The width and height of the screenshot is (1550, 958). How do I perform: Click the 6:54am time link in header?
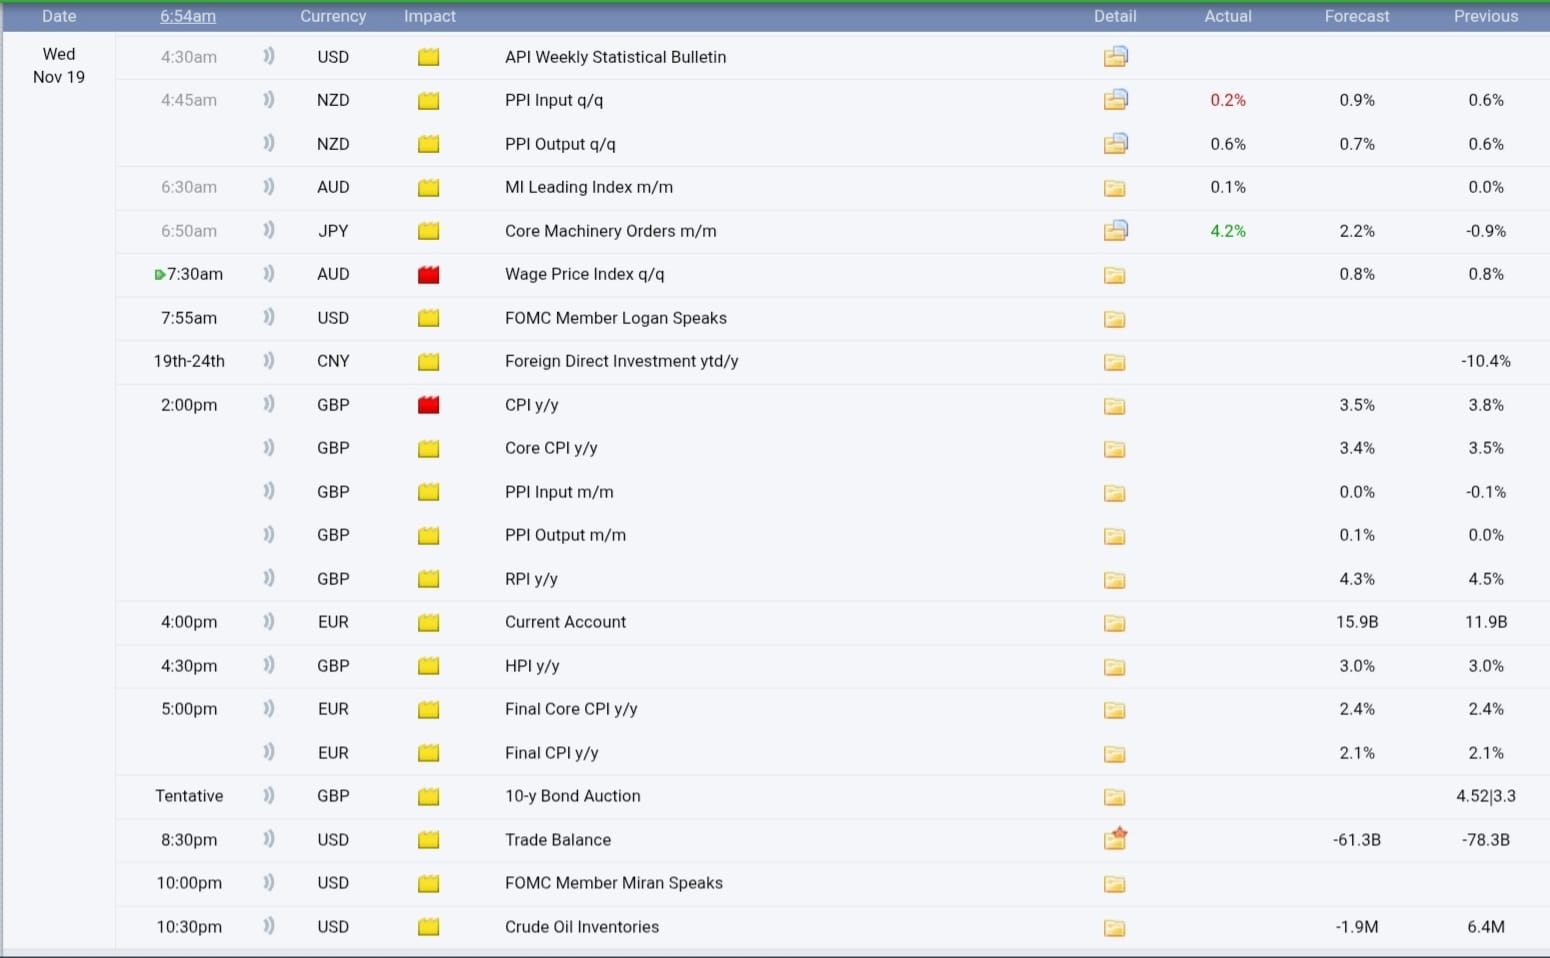(188, 16)
